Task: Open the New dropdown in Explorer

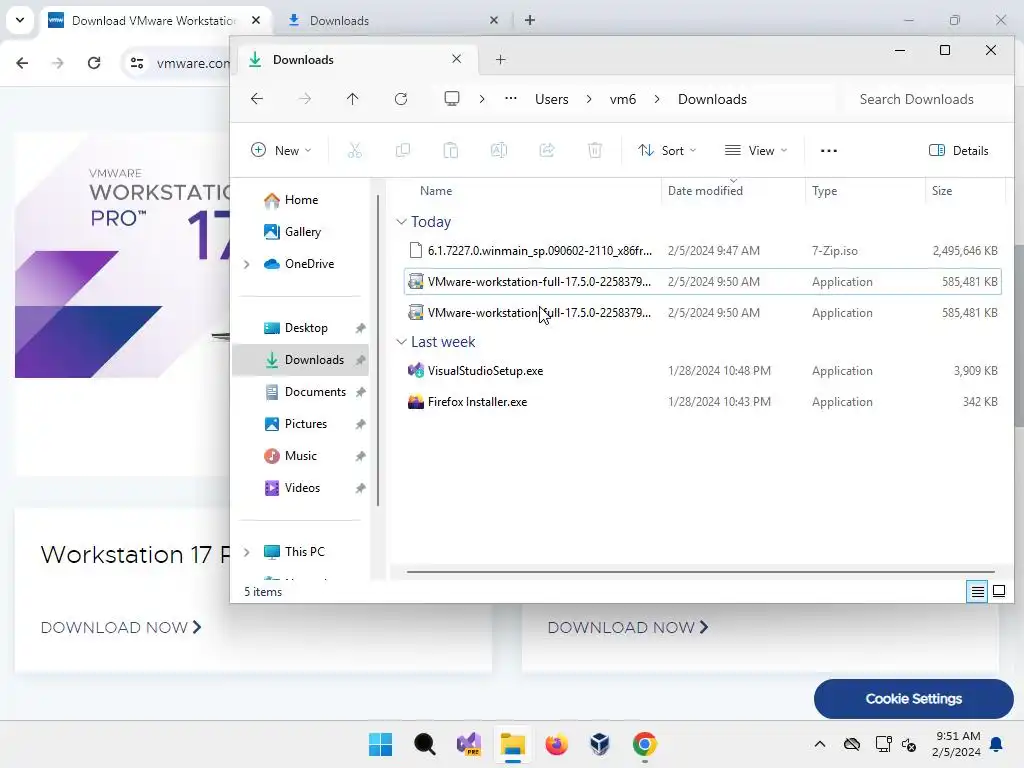Action: (281, 151)
